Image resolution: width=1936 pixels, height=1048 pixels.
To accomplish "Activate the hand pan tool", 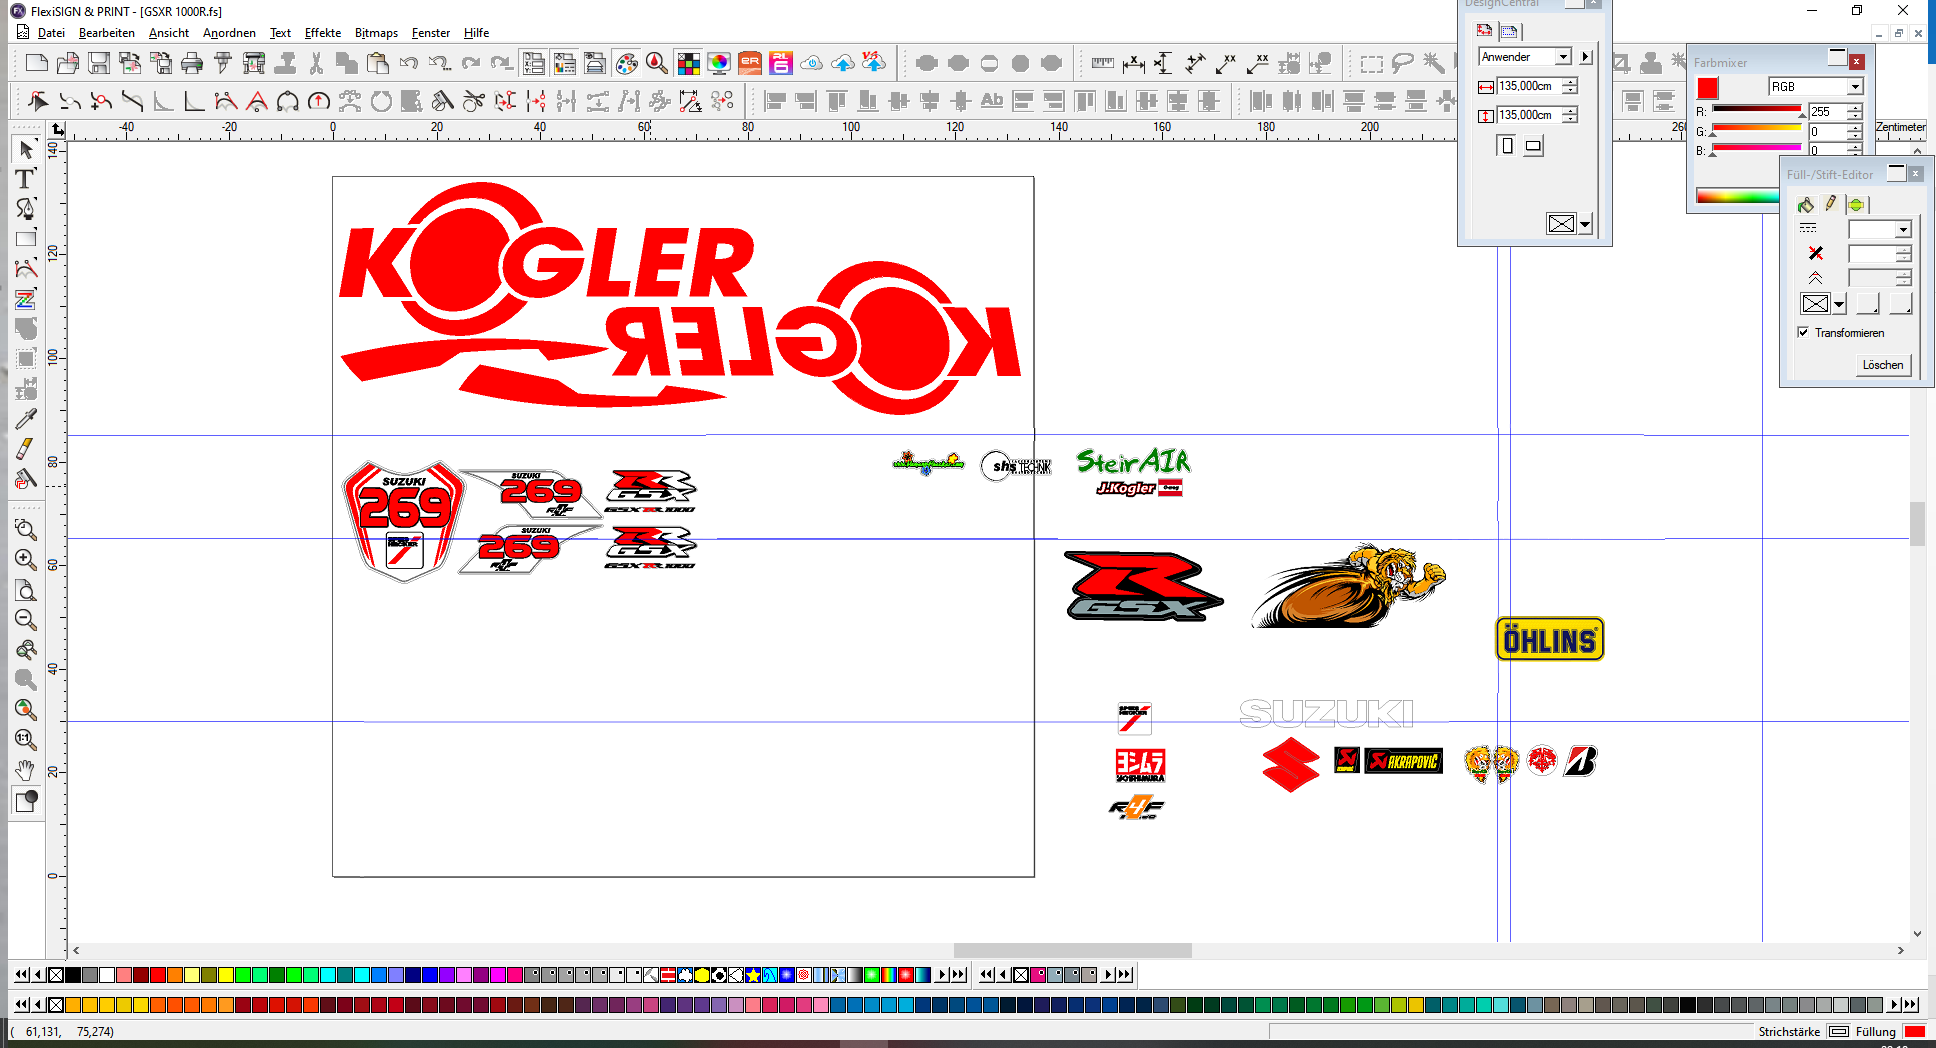I will pos(25,770).
